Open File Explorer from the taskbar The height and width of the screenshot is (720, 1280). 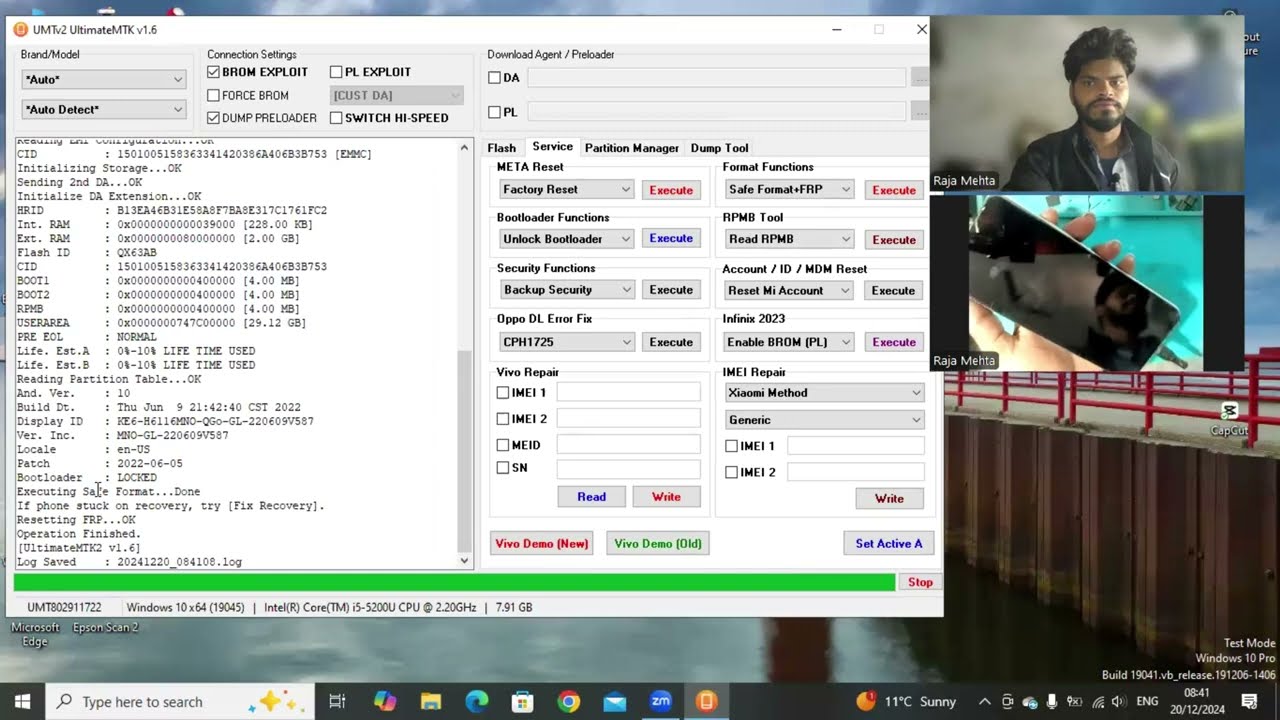tap(431, 701)
